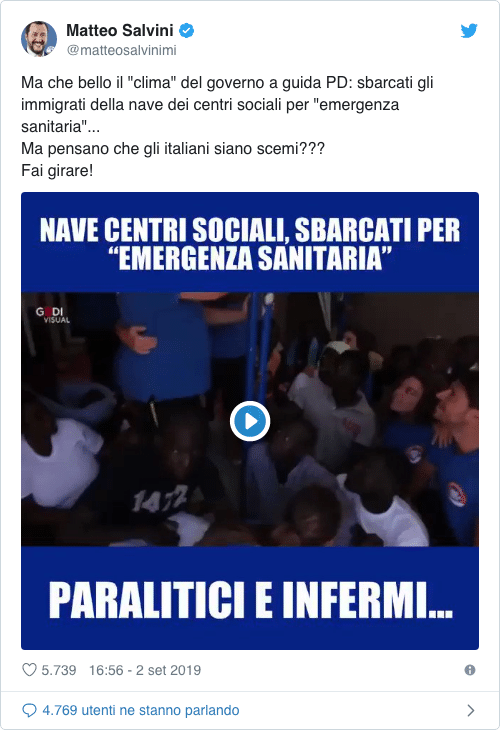Click the speech bubble reply icon

(29, 710)
